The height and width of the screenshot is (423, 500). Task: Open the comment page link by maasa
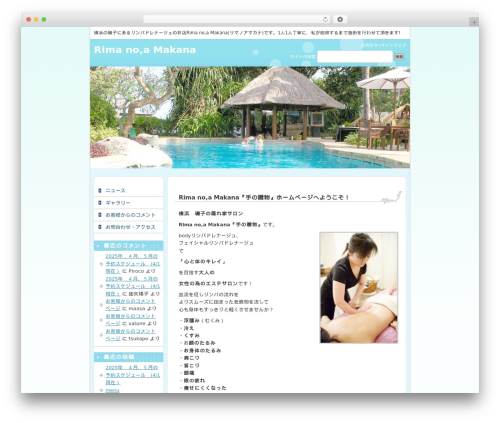tap(130, 305)
